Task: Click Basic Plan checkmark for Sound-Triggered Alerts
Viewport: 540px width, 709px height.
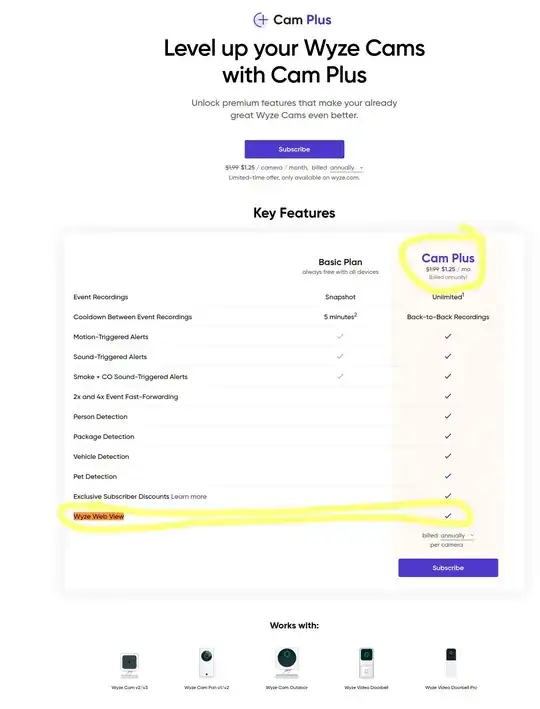Action: coord(340,356)
